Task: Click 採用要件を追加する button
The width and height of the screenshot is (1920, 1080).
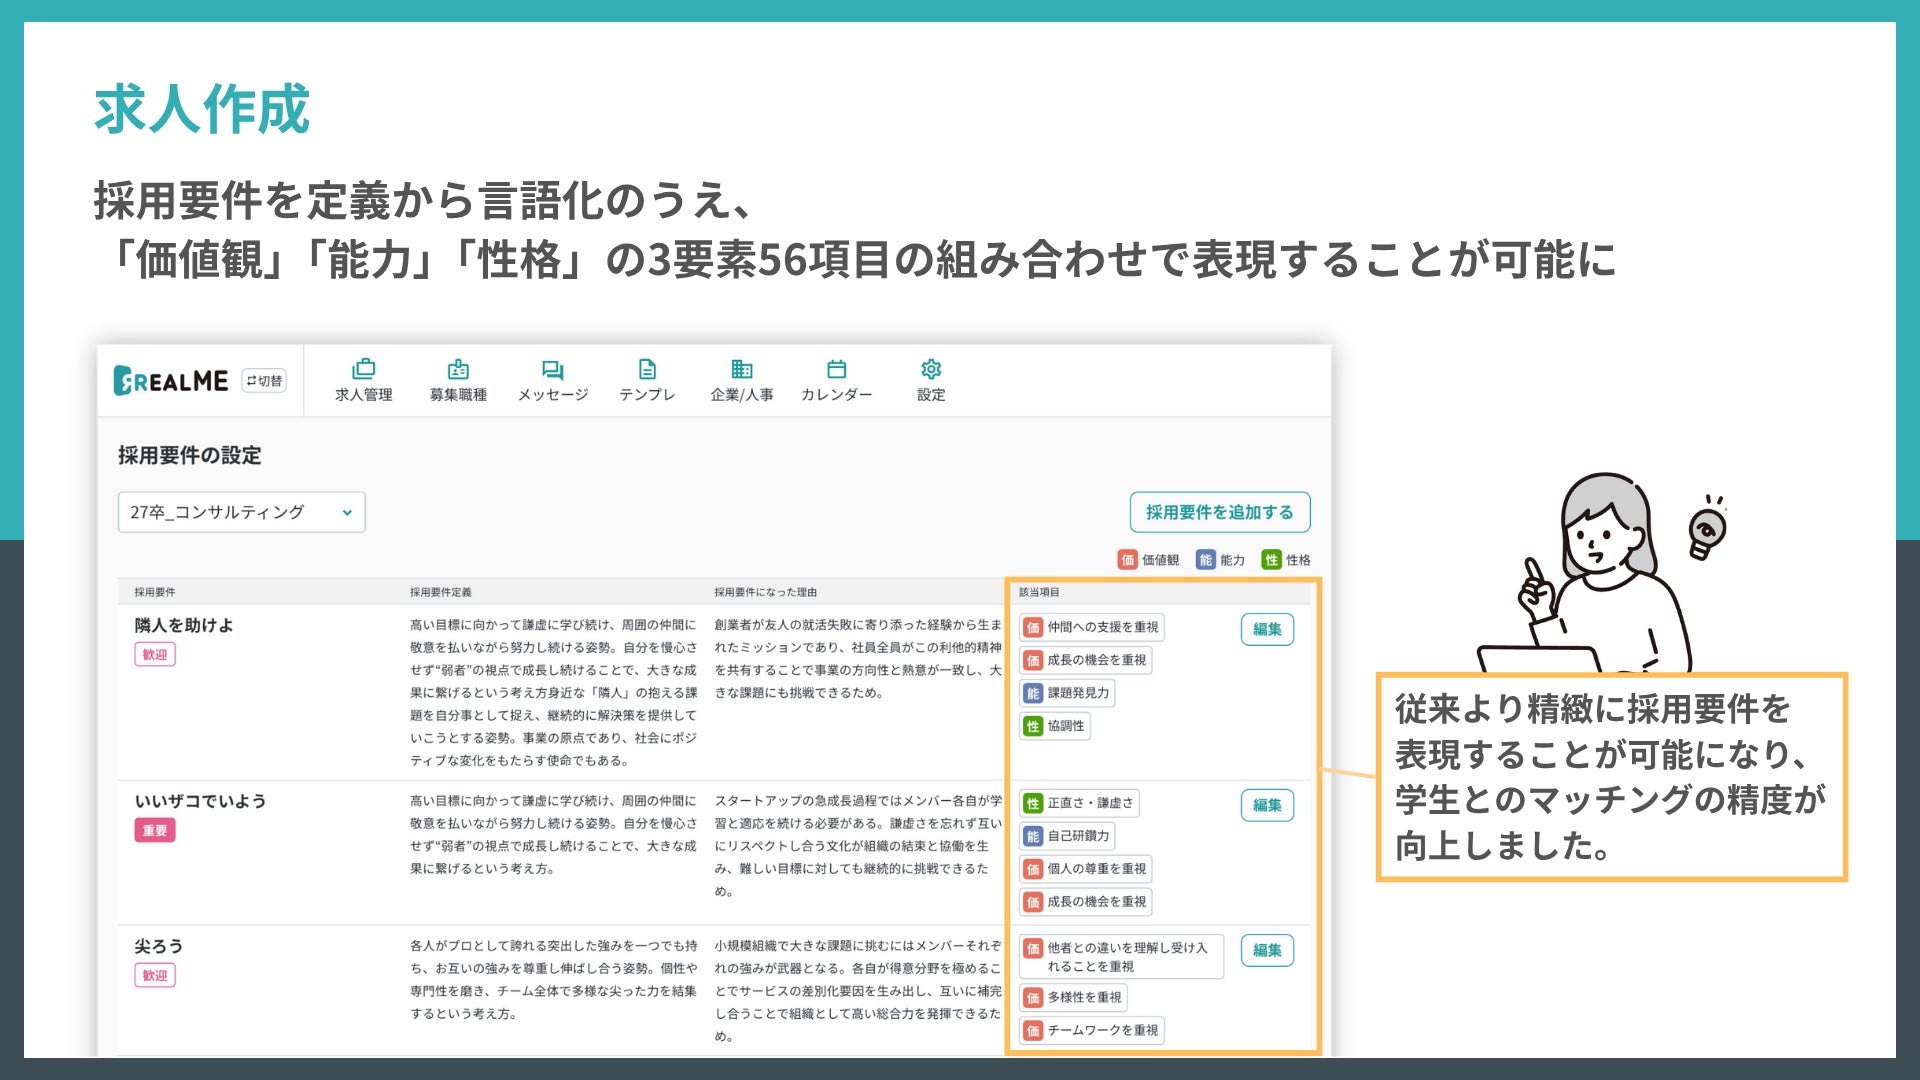Action: [x=1219, y=512]
